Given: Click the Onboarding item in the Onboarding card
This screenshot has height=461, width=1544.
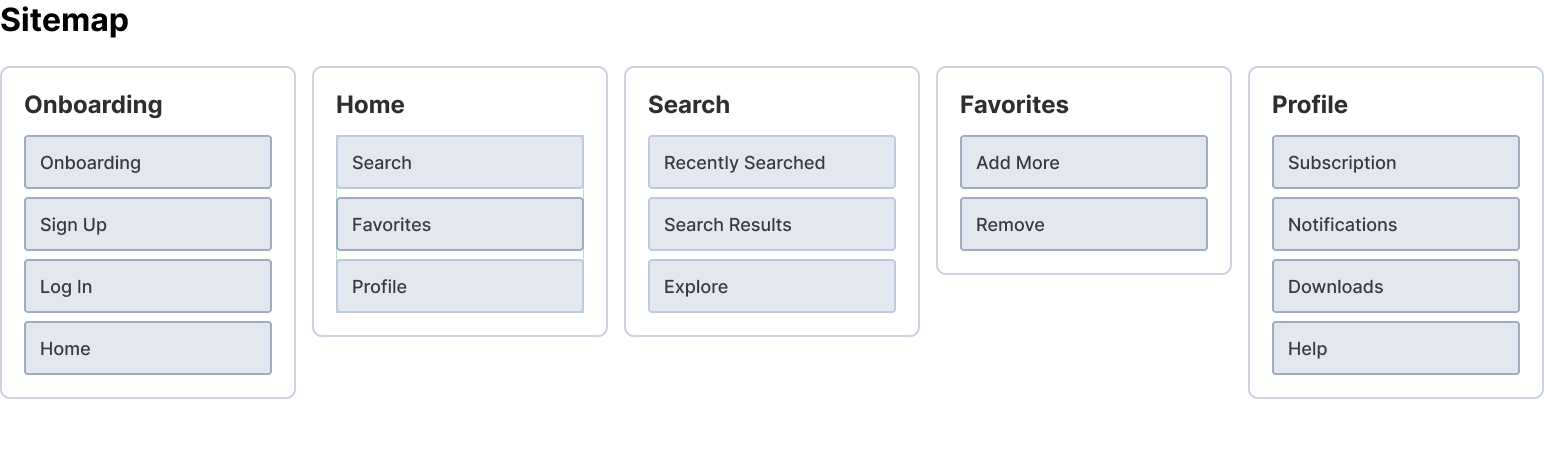Looking at the screenshot, I should click(x=147, y=162).
